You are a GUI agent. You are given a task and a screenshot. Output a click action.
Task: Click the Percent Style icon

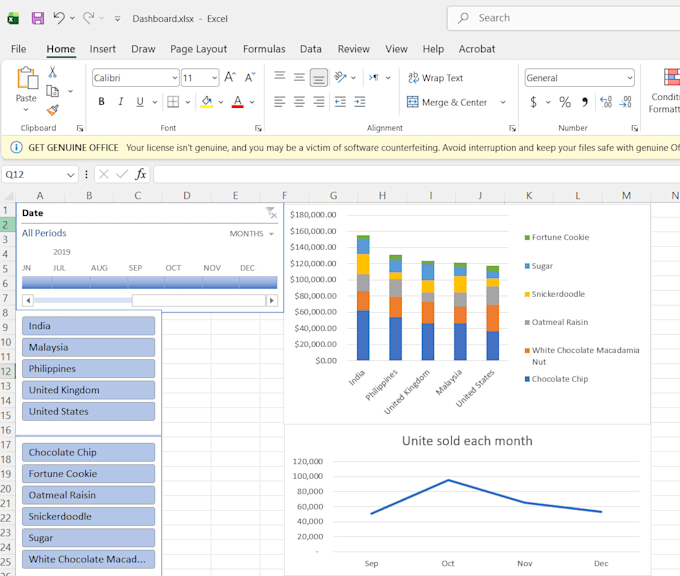(x=565, y=102)
